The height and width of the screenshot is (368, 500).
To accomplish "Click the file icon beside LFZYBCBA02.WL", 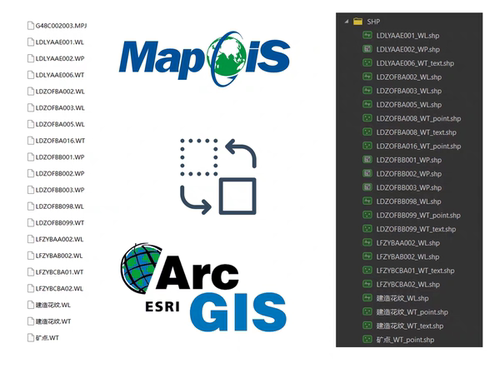I will (30, 288).
